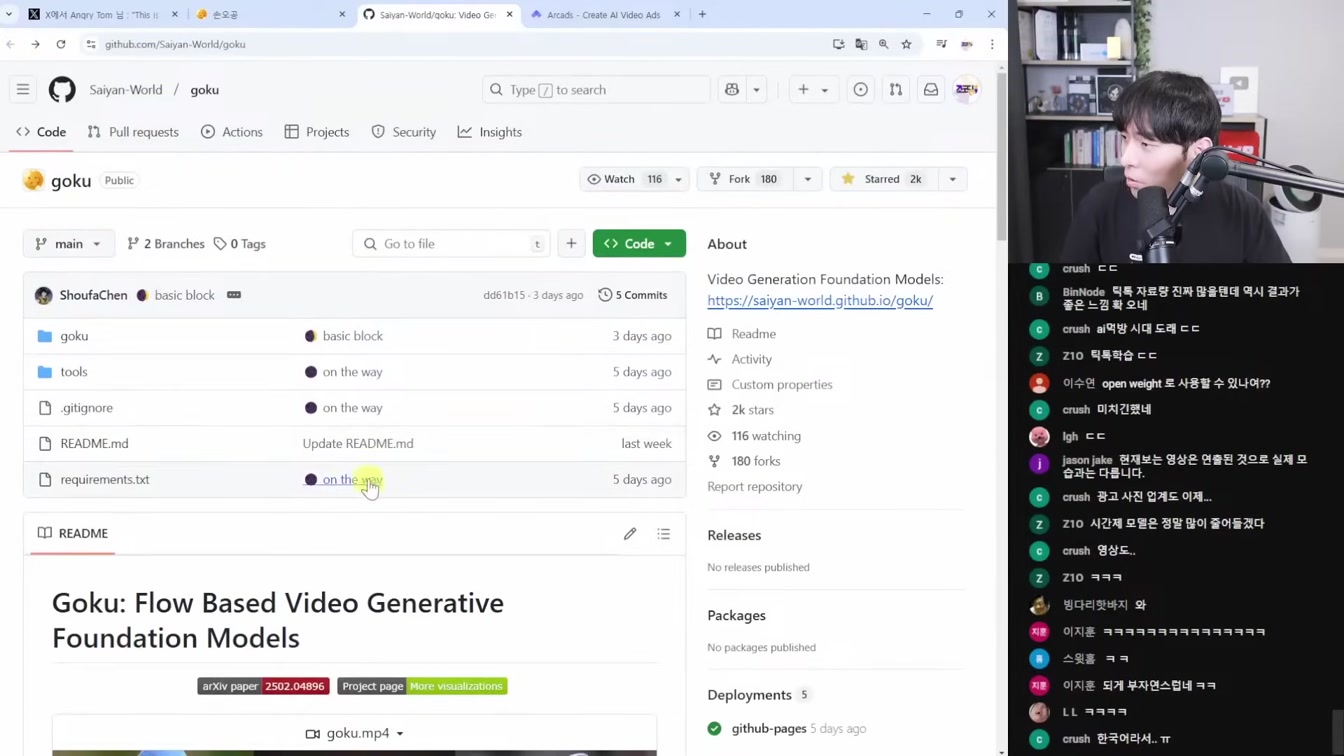Expand commit message ellipsis button
This screenshot has width=1344, height=756.
pos(234,295)
